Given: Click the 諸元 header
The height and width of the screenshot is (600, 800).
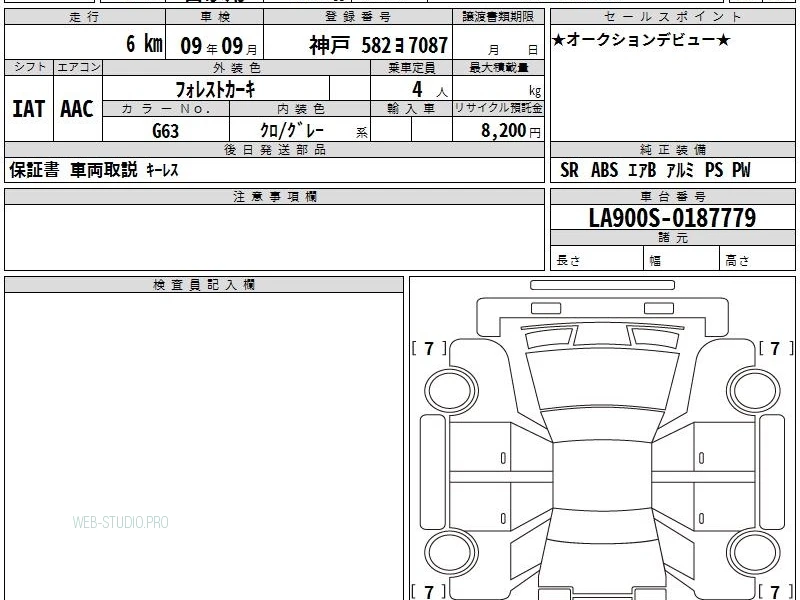Looking at the screenshot, I should coord(672,238).
